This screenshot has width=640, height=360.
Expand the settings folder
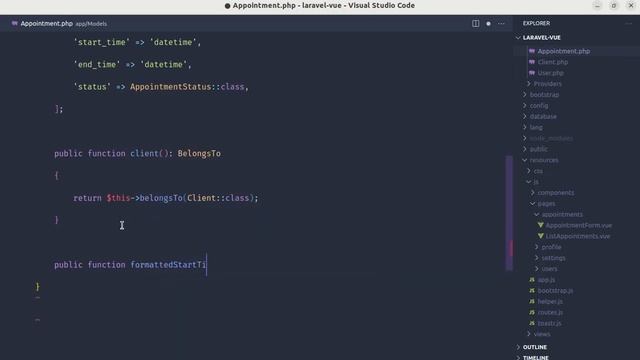[x=537, y=258]
